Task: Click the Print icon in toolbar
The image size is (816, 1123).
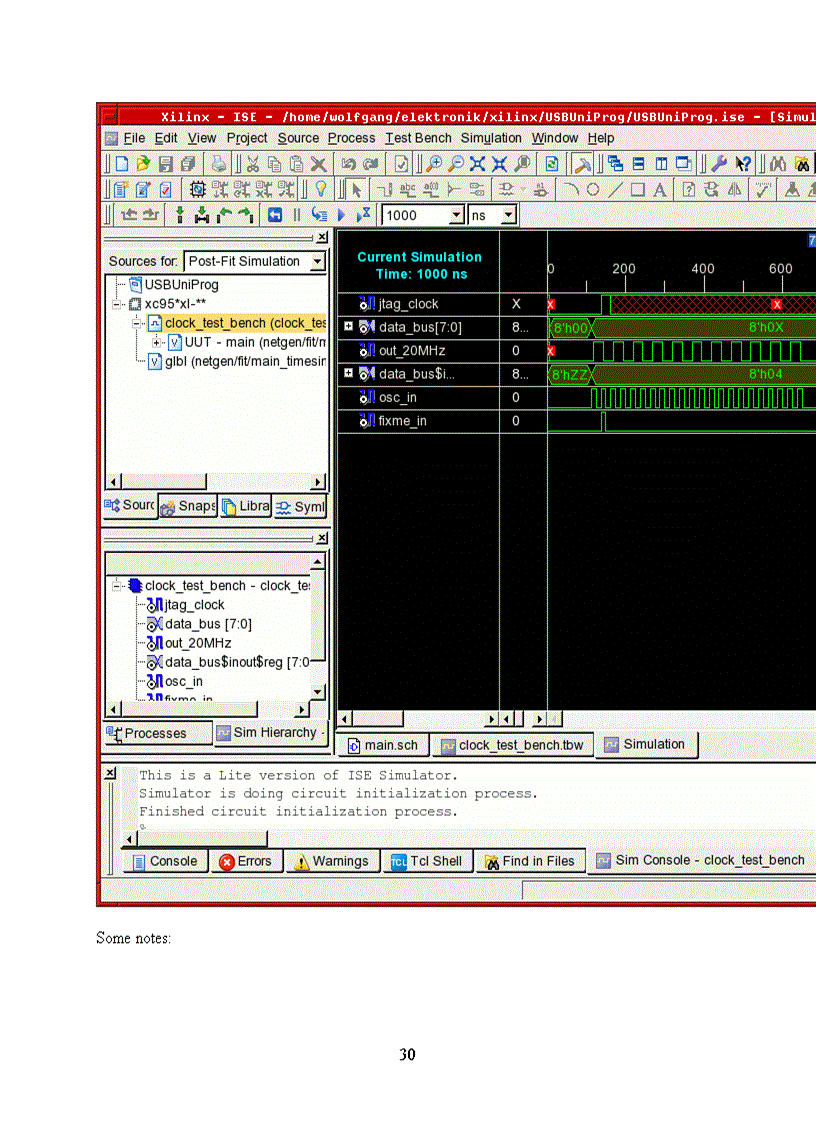Action: (x=219, y=164)
